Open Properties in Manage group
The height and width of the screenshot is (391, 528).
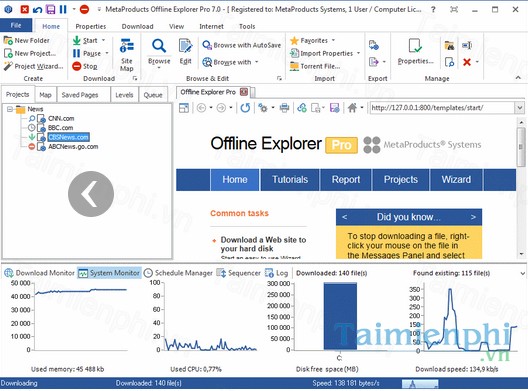pos(416,51)
